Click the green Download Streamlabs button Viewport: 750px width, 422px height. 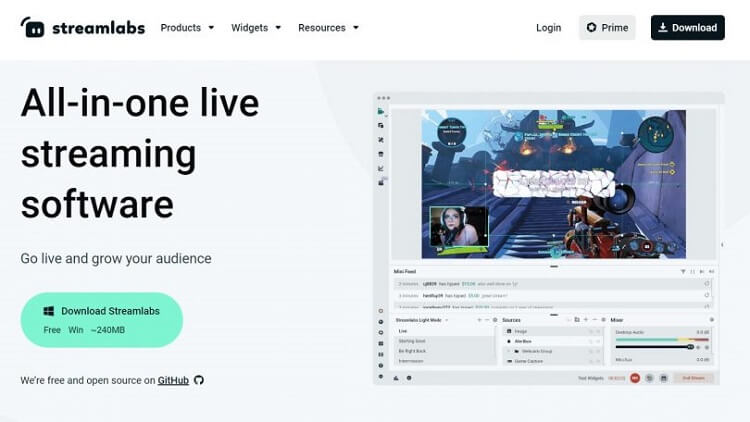click(x=101, y=320)
